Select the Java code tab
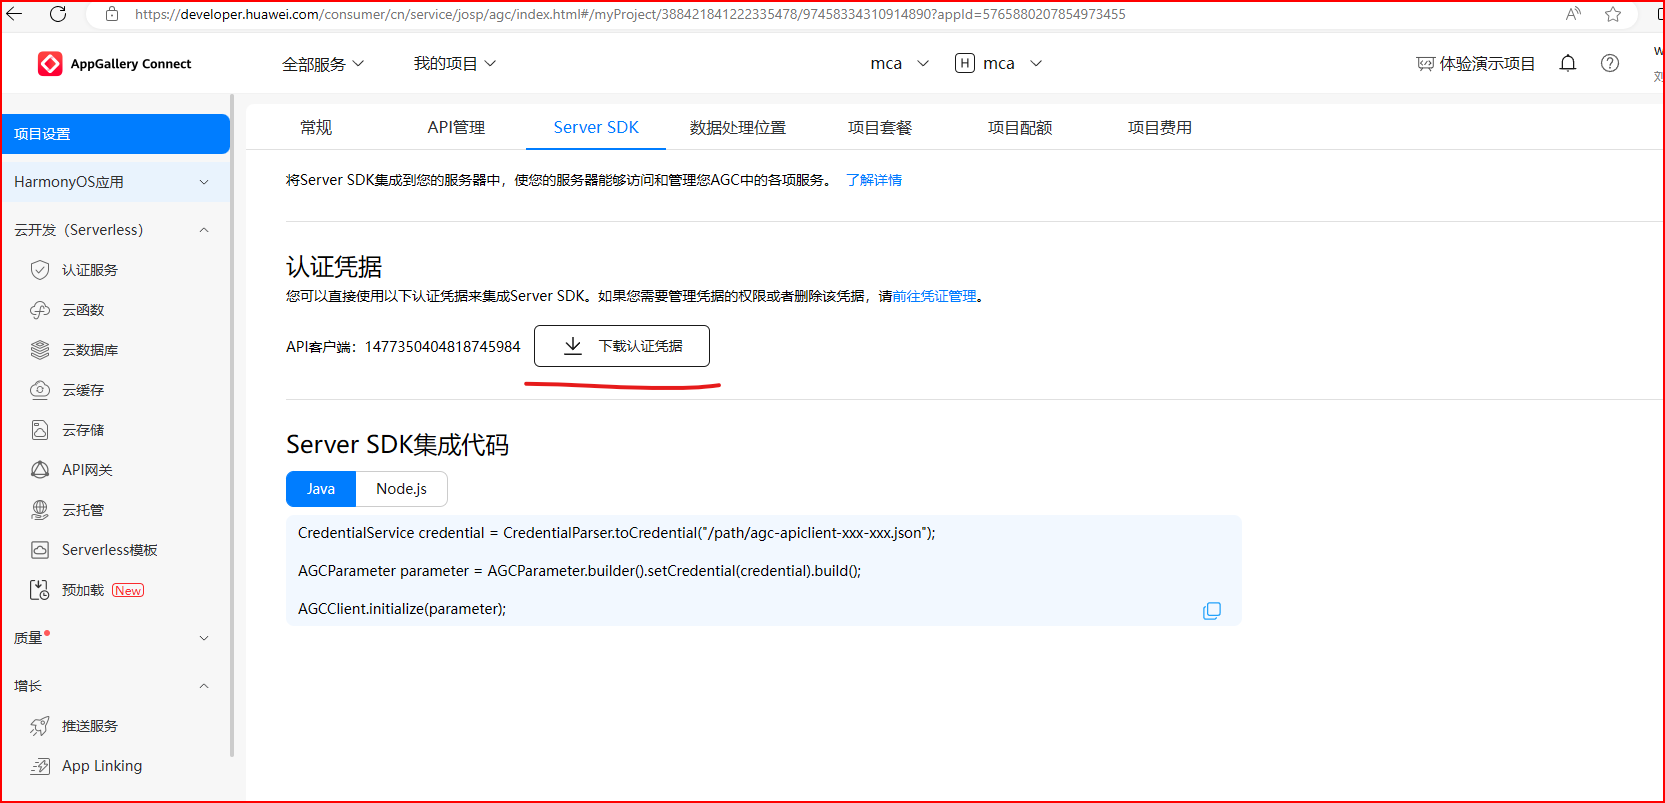Viewport: 1665px width, 803px height. click(x=321, y=489)
